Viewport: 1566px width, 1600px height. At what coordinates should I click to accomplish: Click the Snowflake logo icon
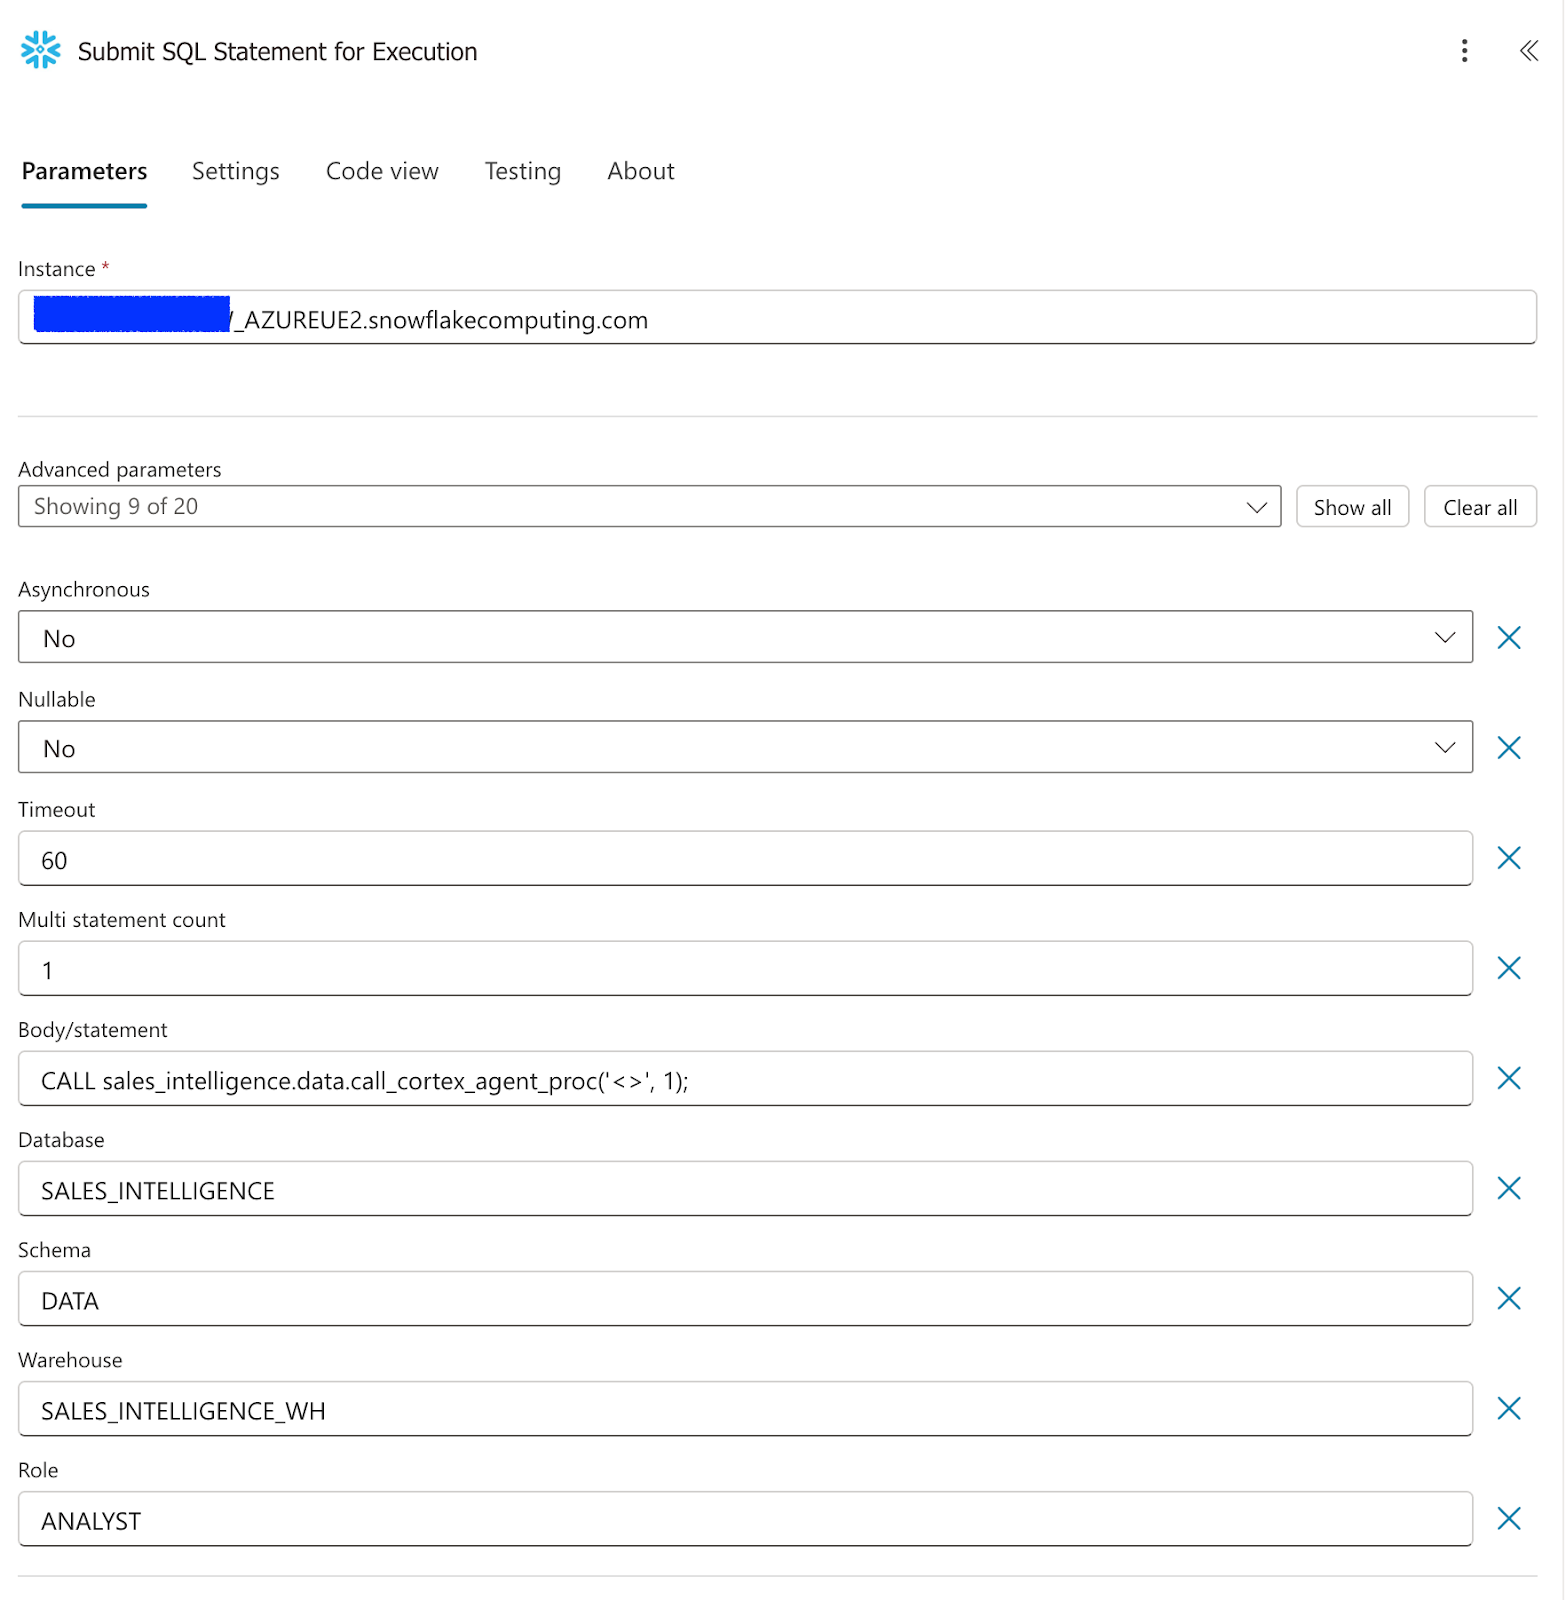click(x=40, y=50)
